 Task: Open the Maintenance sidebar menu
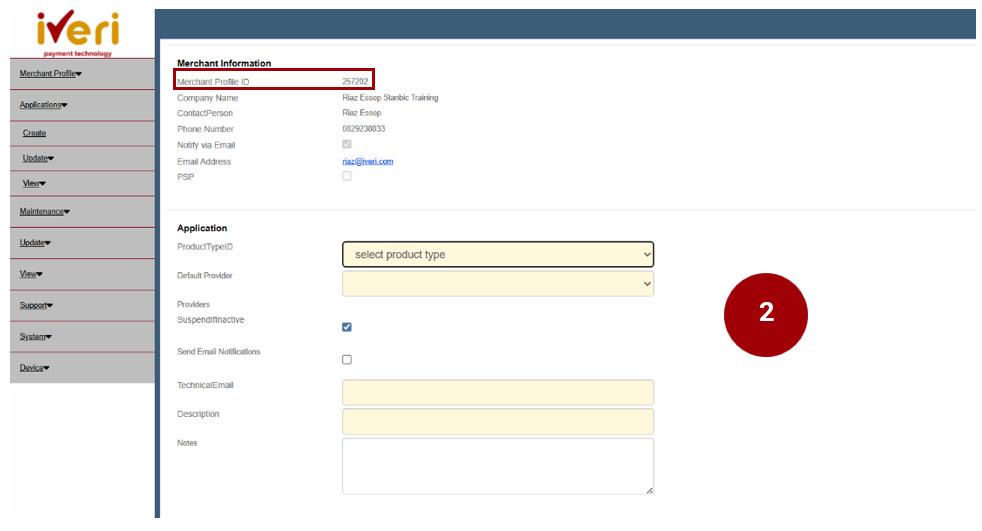click(44, 212)
